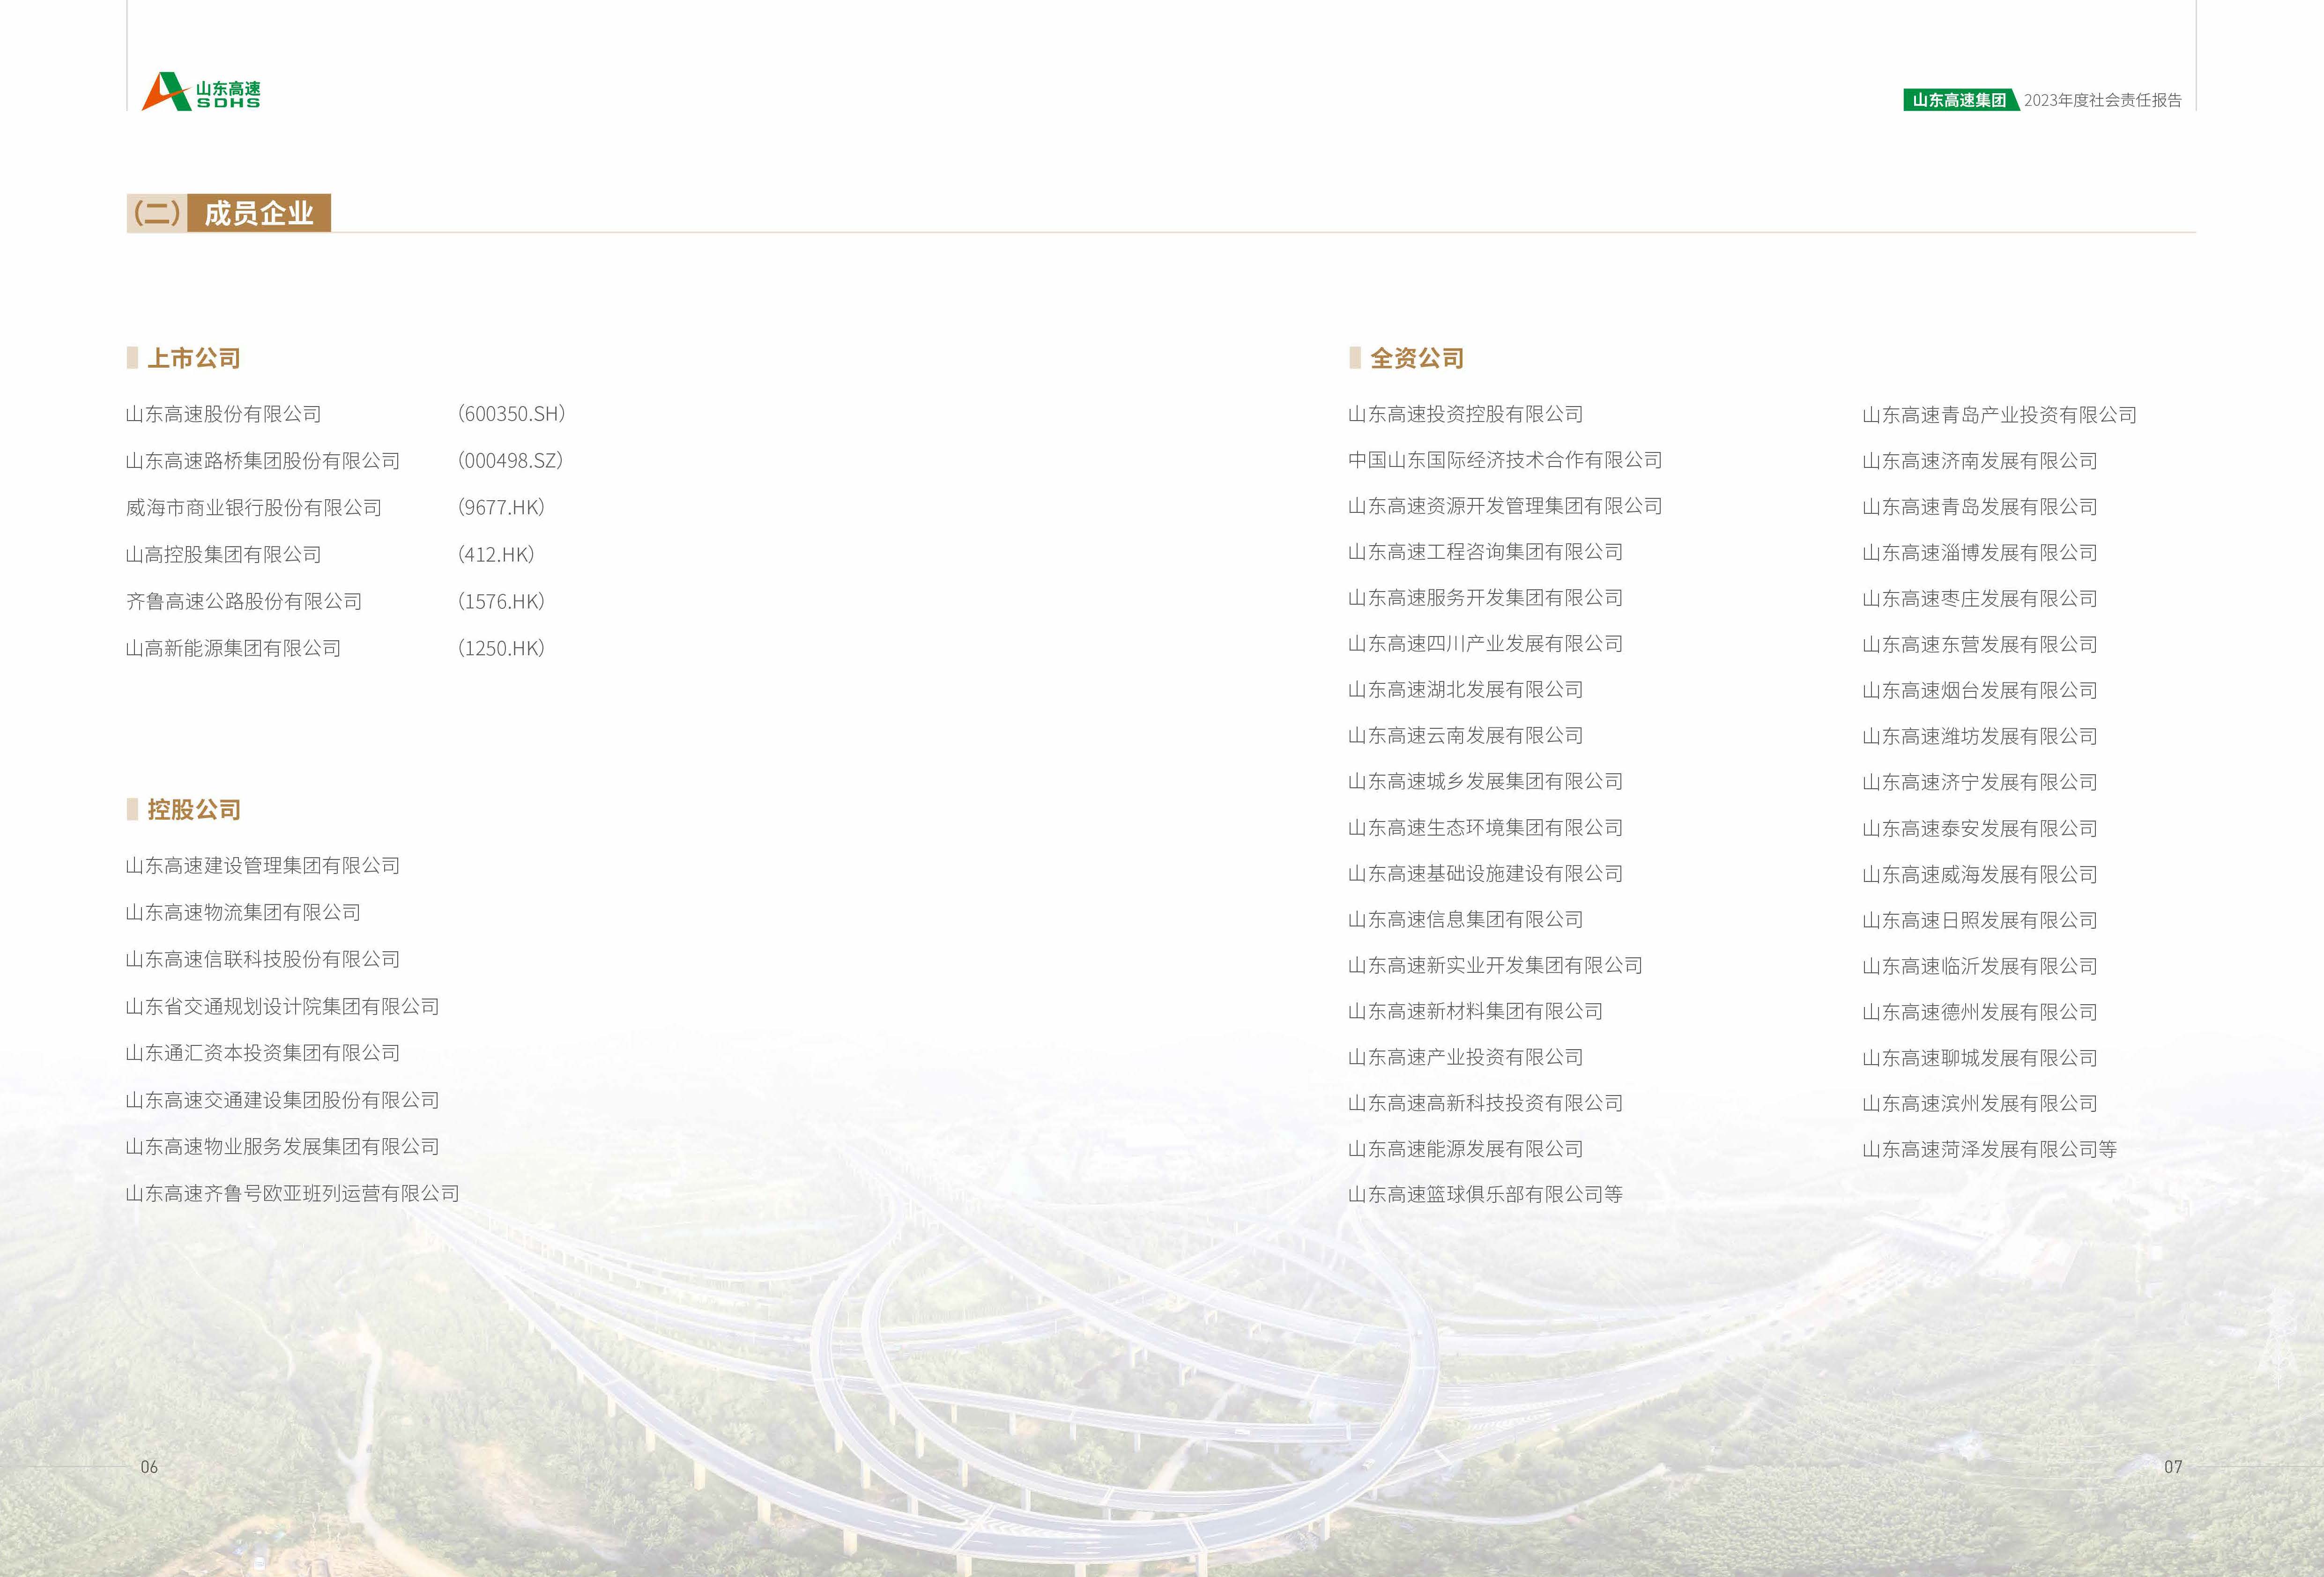Image resolution: width=2324 pixels, height=1577 pixels.
Task: Select 山东高速产业投资有限公司
Action: 1466,1058
